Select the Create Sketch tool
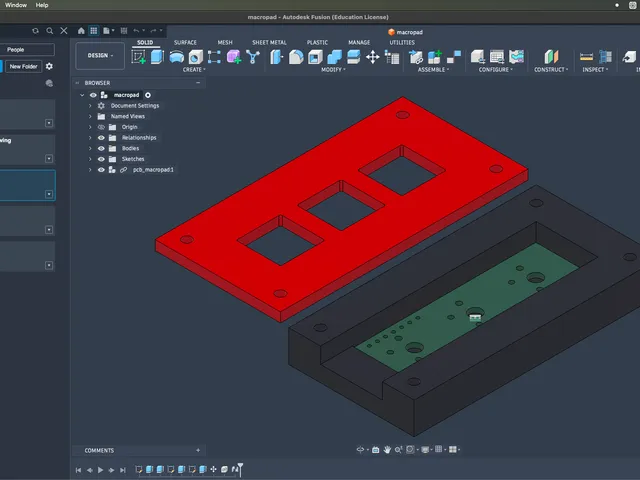Screen dimensions: 640x480 138,57
